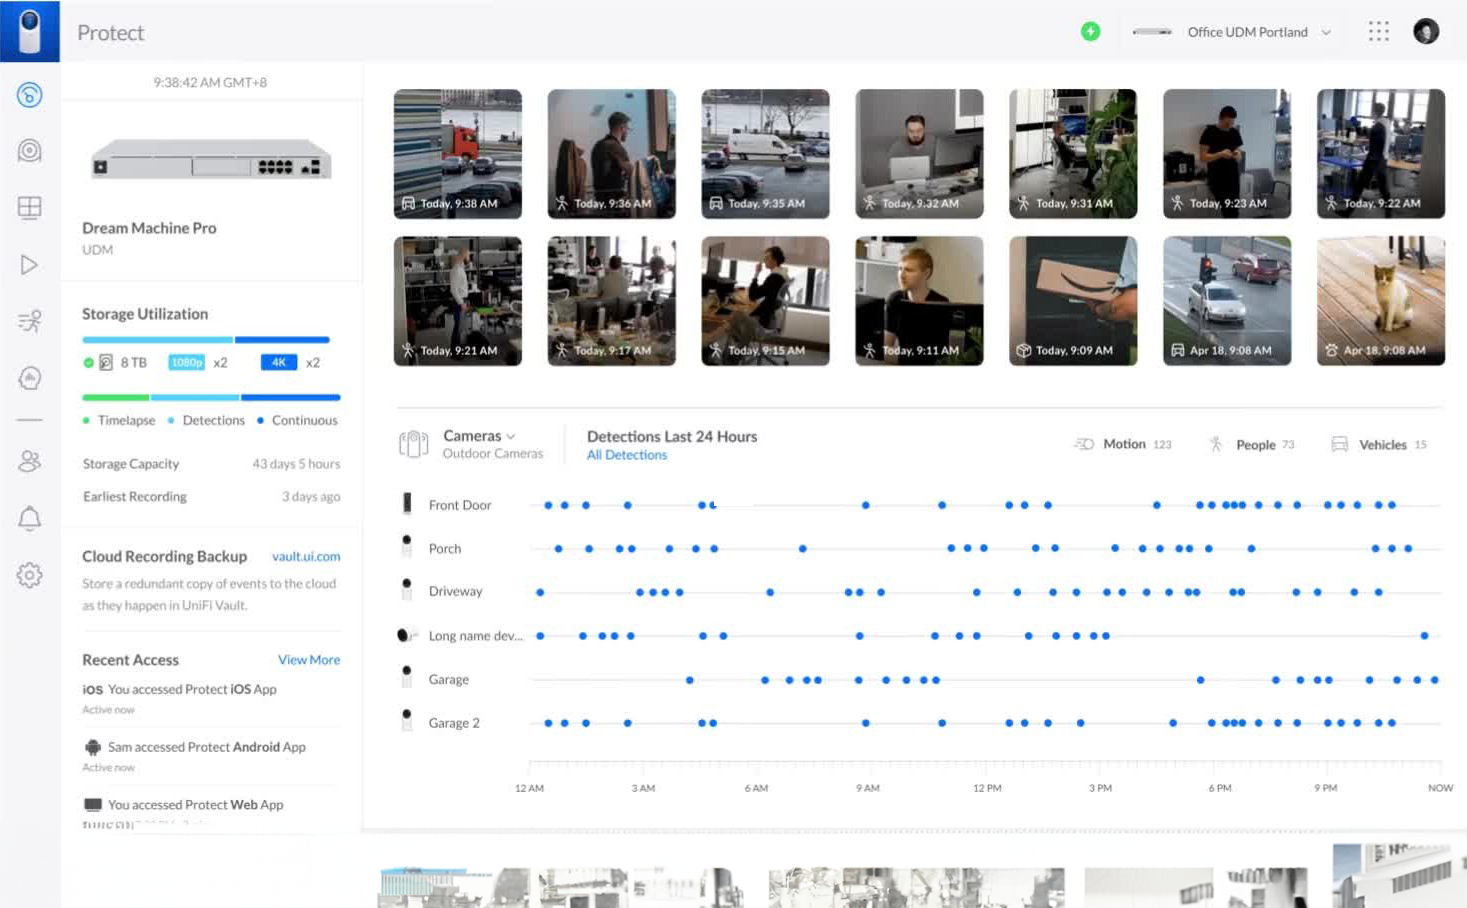The height and width of the screenshot is (908, 1467).
Task: Toggle the People detections filter
Action: tap(1252, 444)
